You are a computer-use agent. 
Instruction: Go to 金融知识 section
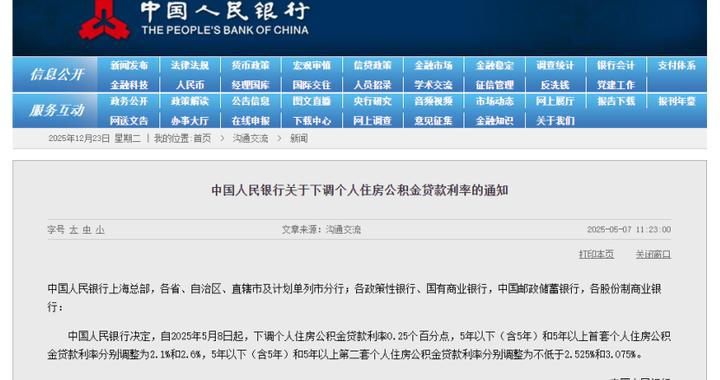[495, 121]
